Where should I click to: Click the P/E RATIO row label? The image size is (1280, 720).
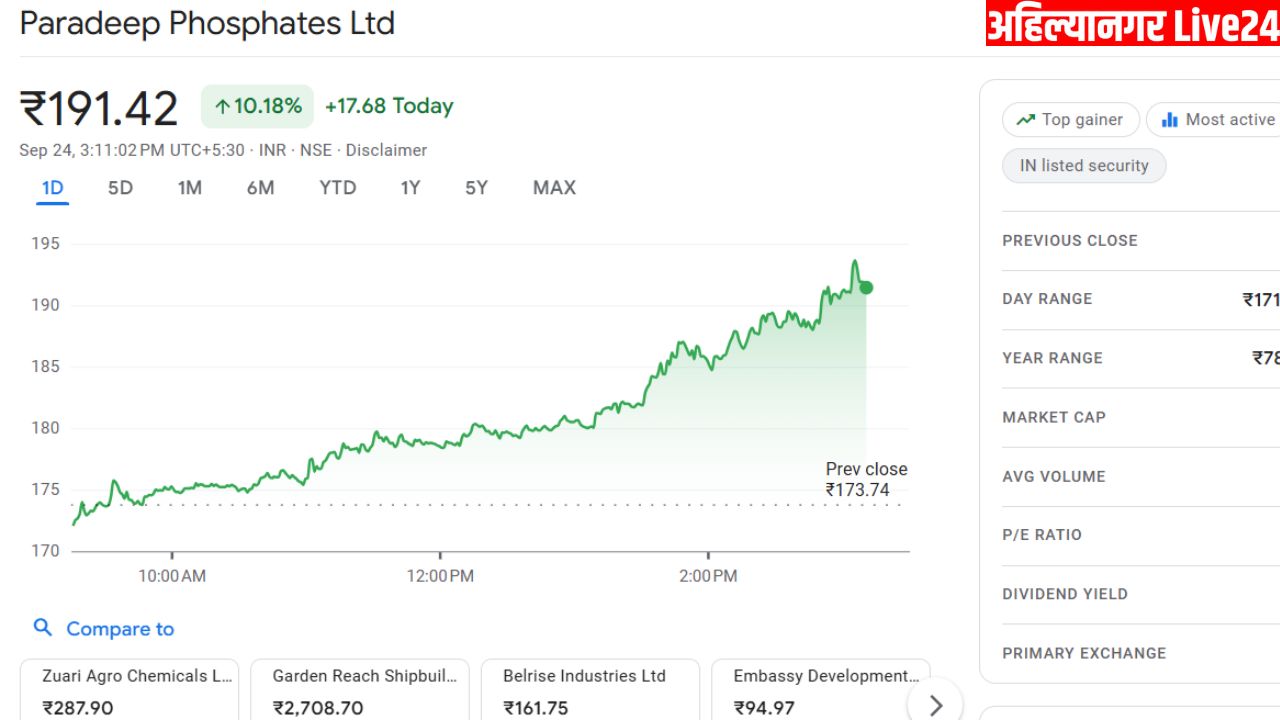(x=1042, y=535)
